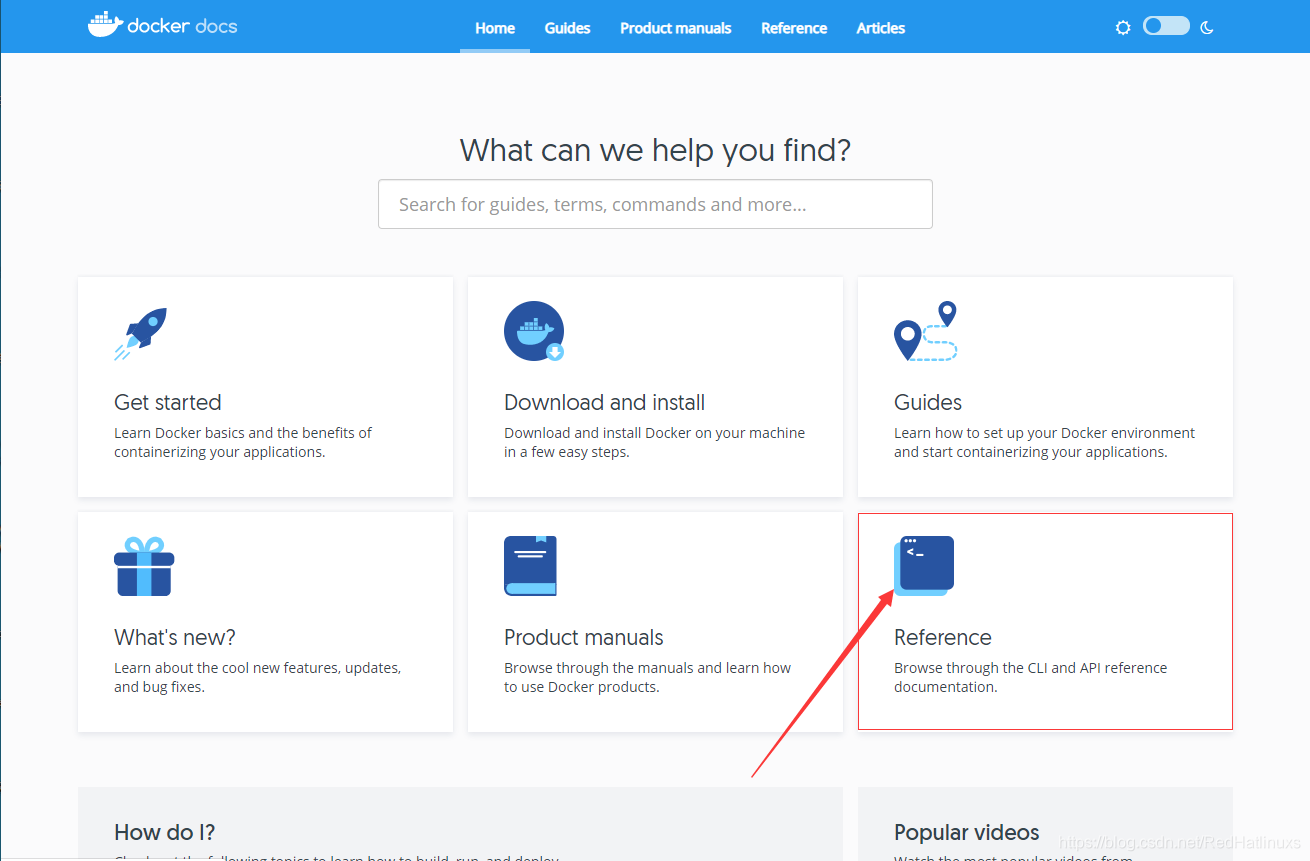Open the What's new? card title
The image size is (1310, 861).
pyautogui.click(x=175, y=637)
